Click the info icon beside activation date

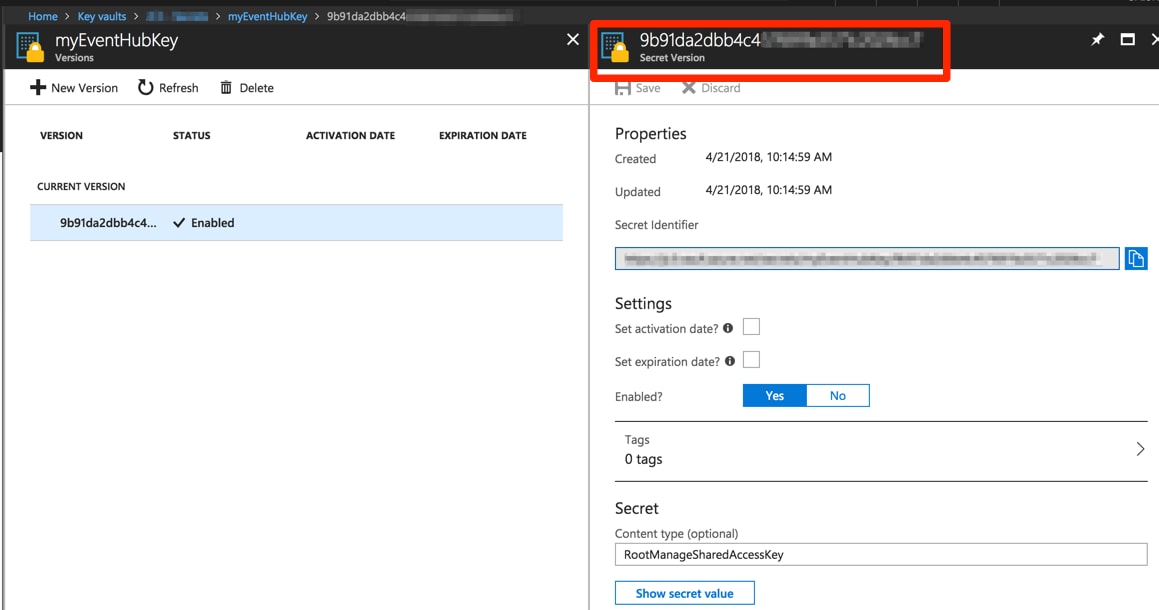click(x=728, y=328)
